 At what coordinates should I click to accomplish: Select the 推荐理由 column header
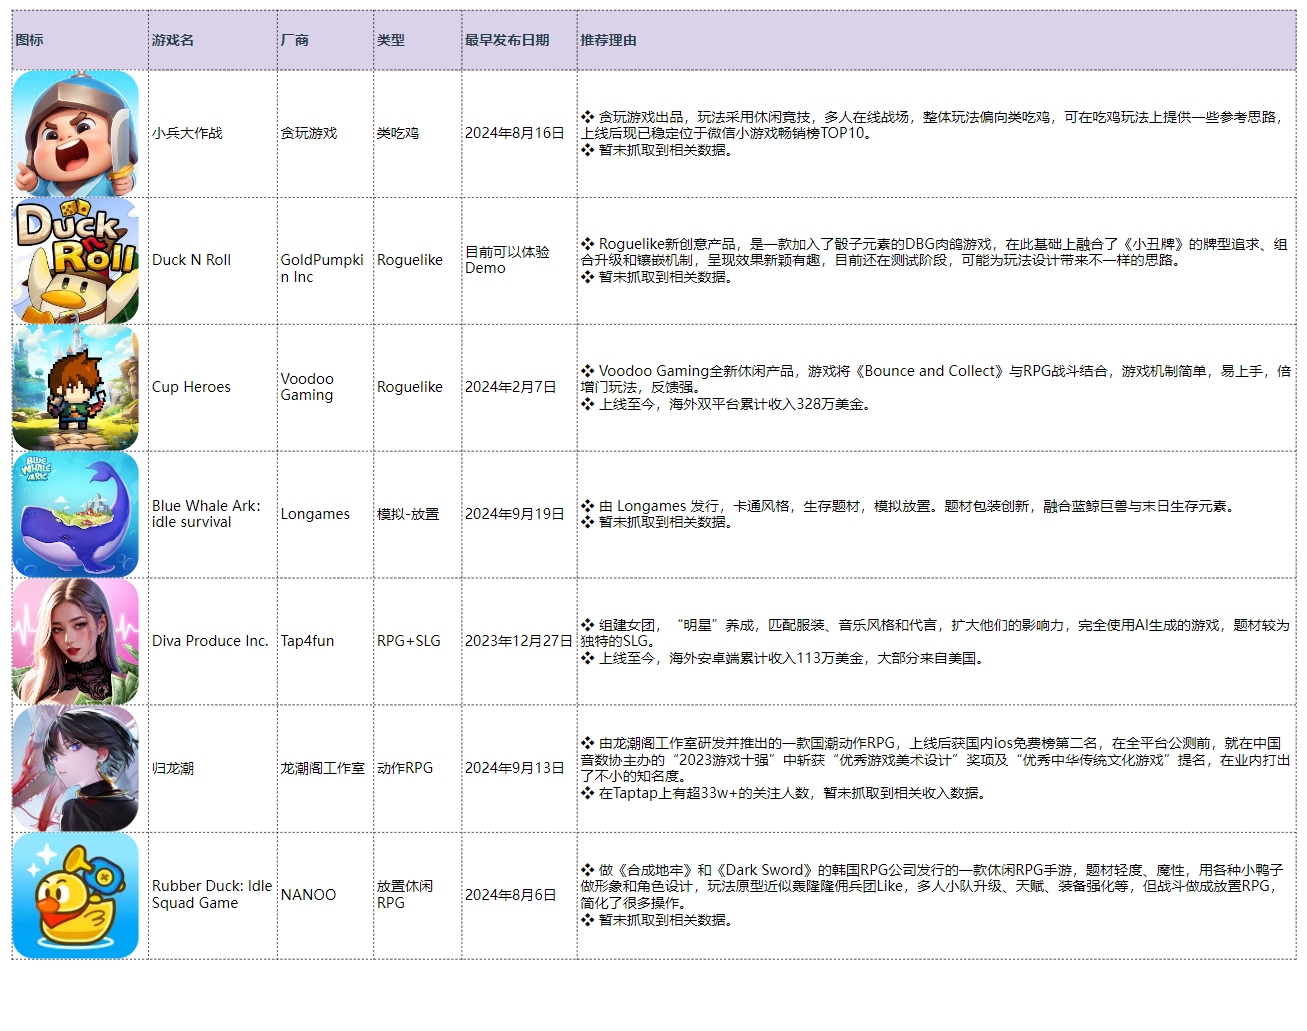pos(609,40)
